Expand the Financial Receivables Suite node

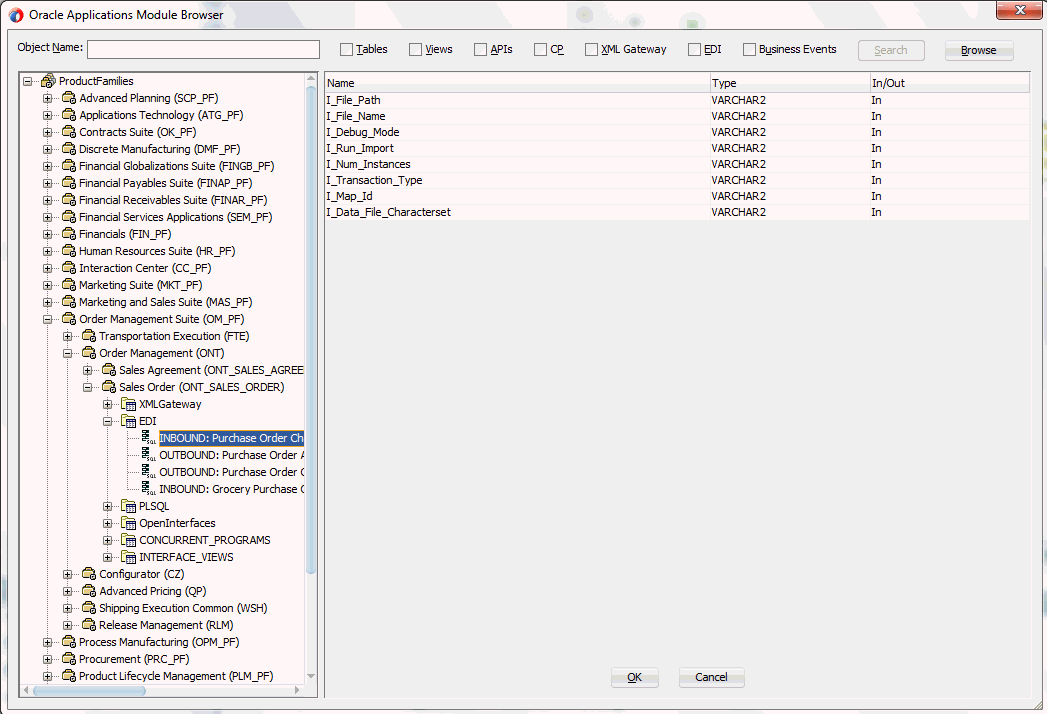[x=47, y=200]
